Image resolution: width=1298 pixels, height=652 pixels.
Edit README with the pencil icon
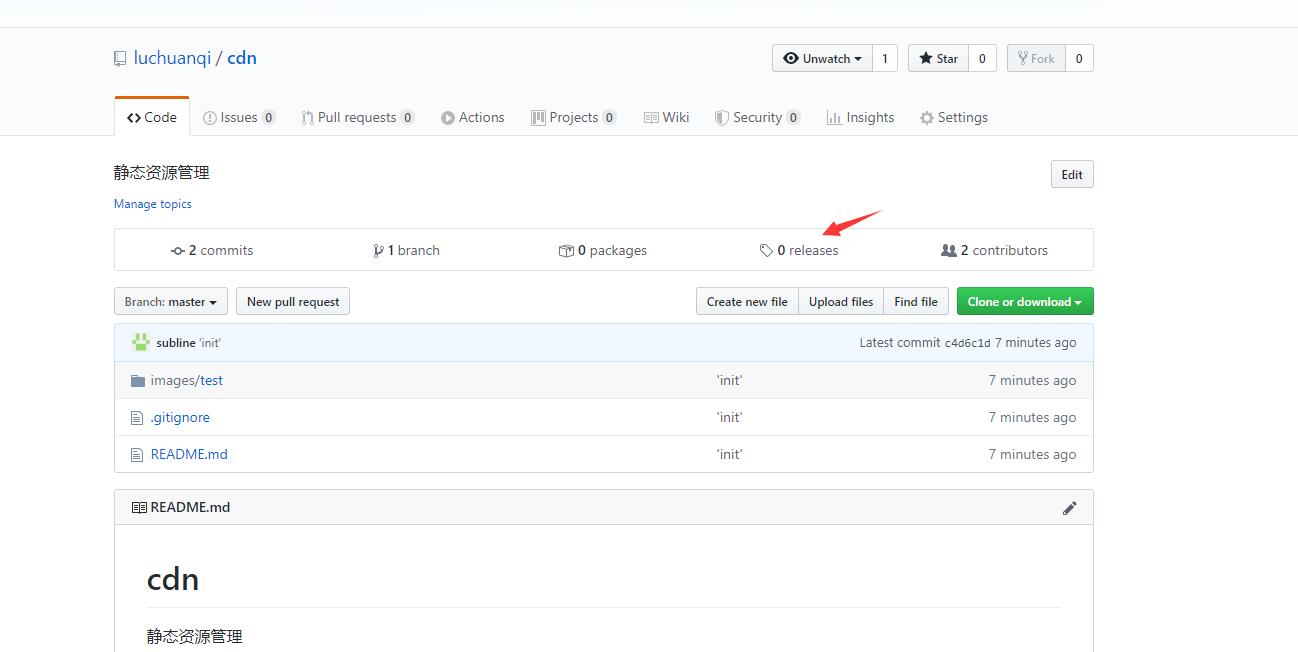click(1069, 508)
